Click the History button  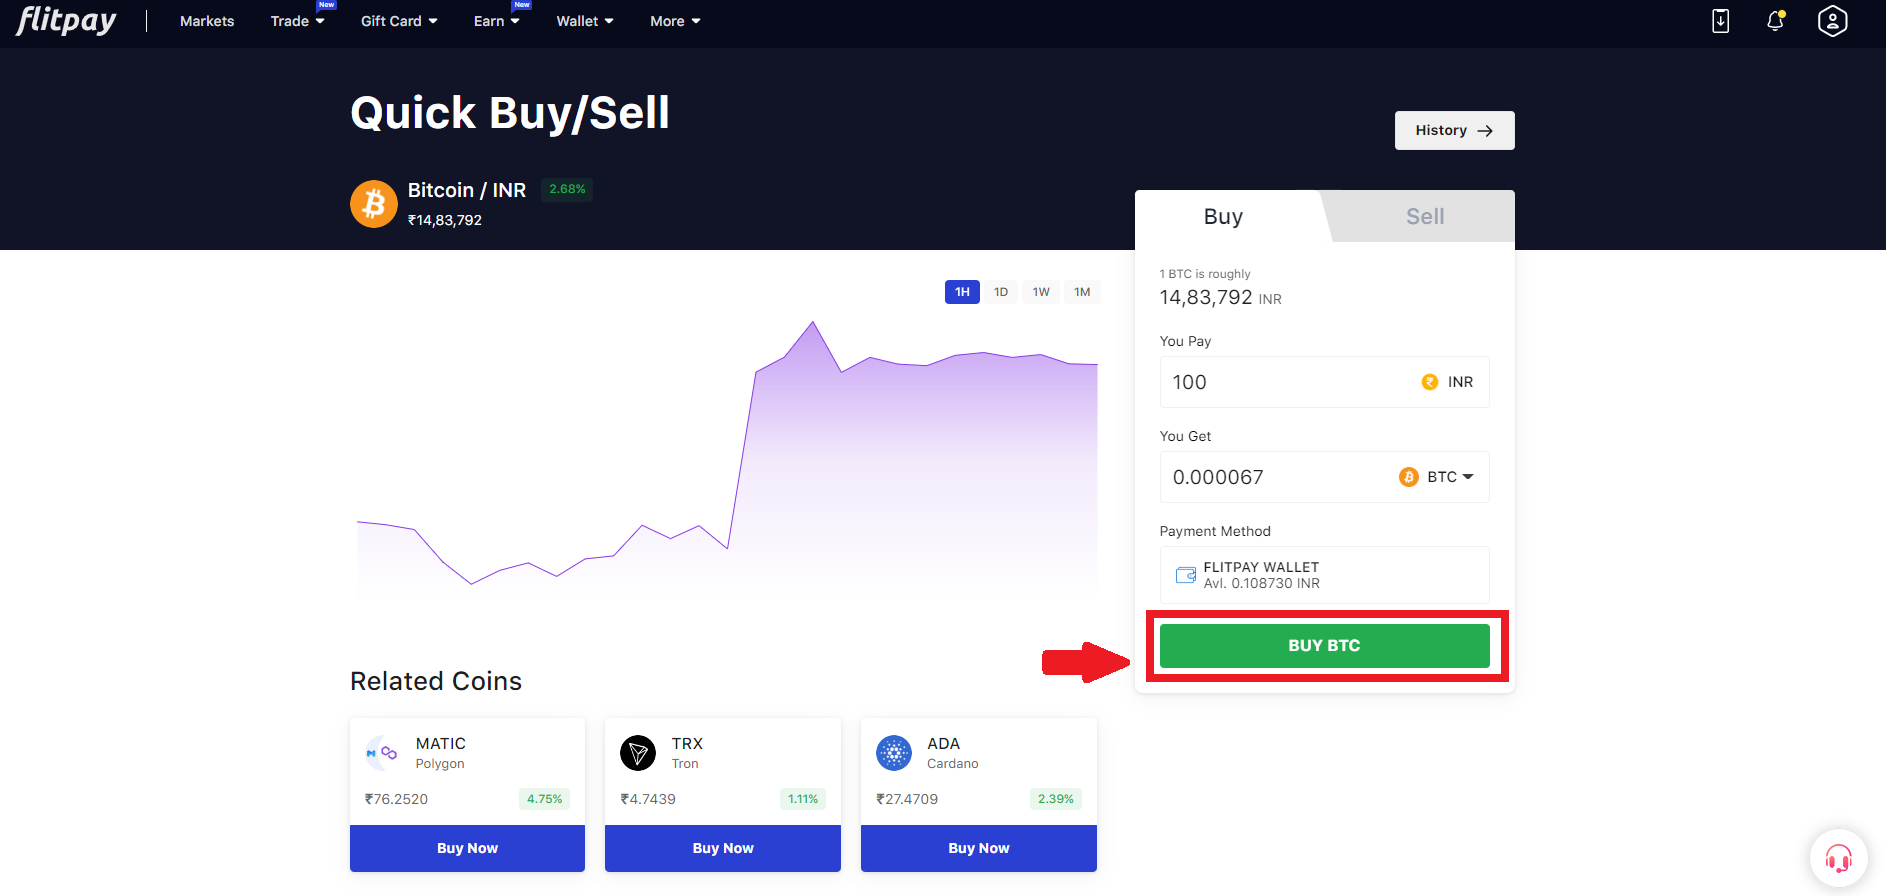pyautogui.click(x=1454, y=130)
